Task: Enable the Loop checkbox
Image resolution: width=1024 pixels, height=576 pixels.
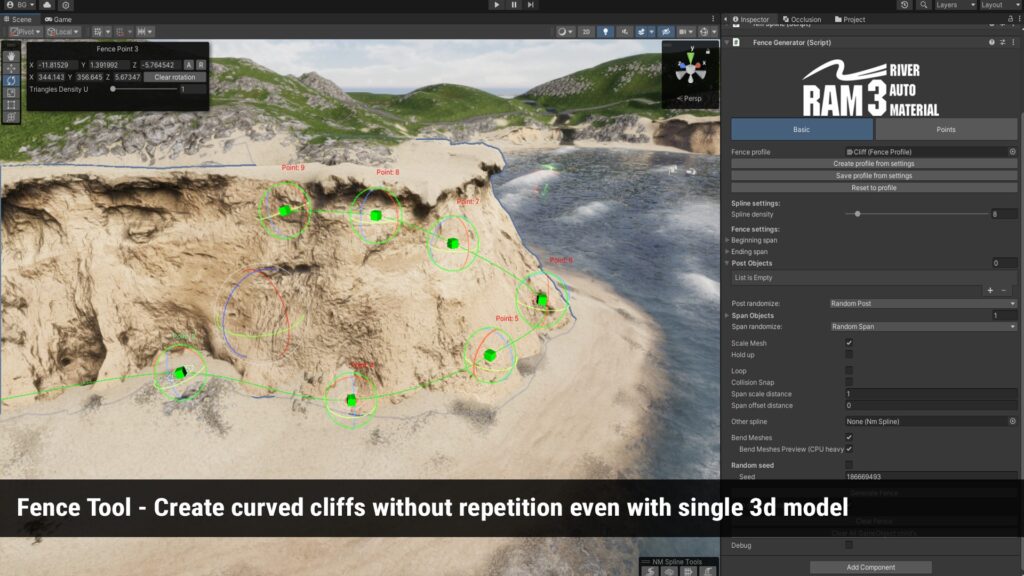Action: (x=849, y=371)
